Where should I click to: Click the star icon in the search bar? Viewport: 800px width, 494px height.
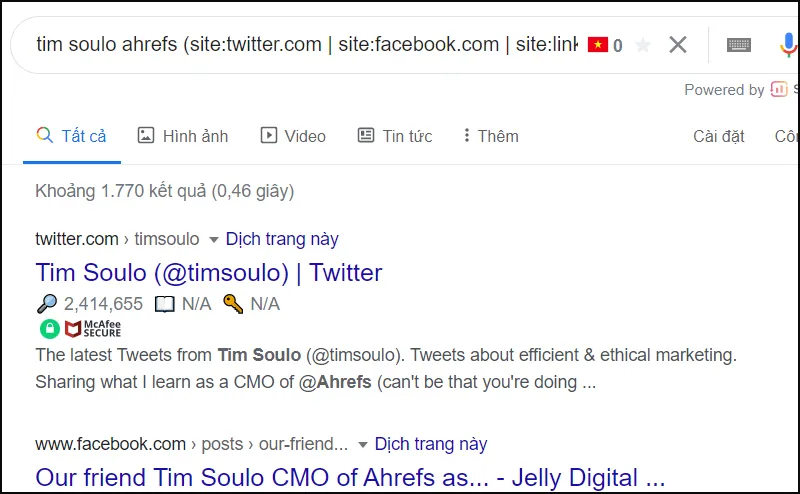643,45
